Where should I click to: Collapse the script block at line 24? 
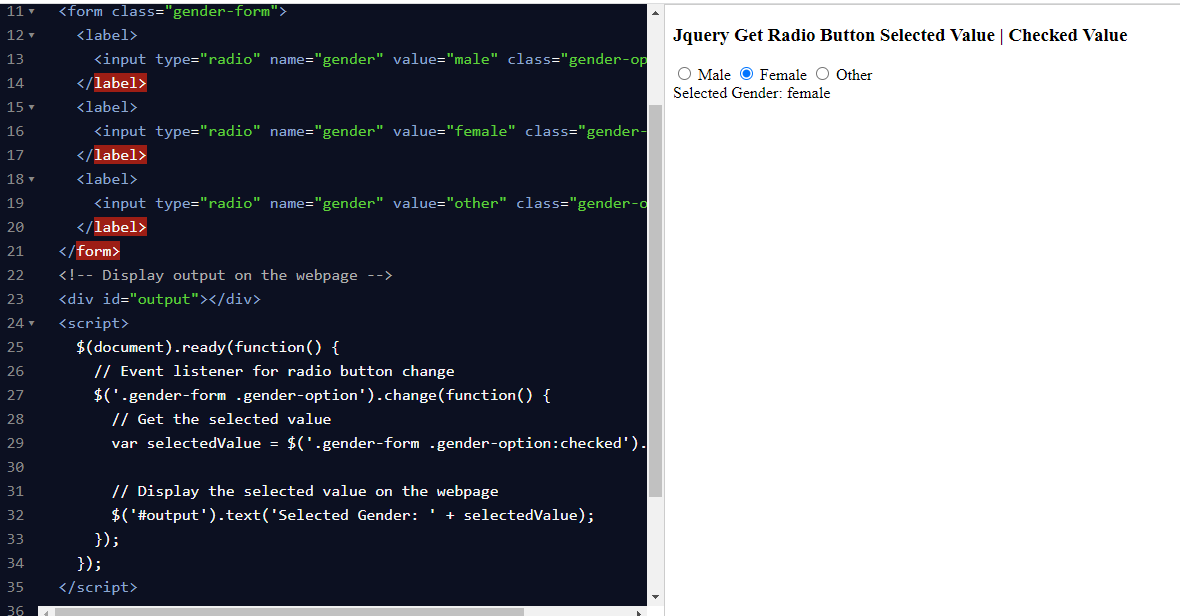pos(31,323)
